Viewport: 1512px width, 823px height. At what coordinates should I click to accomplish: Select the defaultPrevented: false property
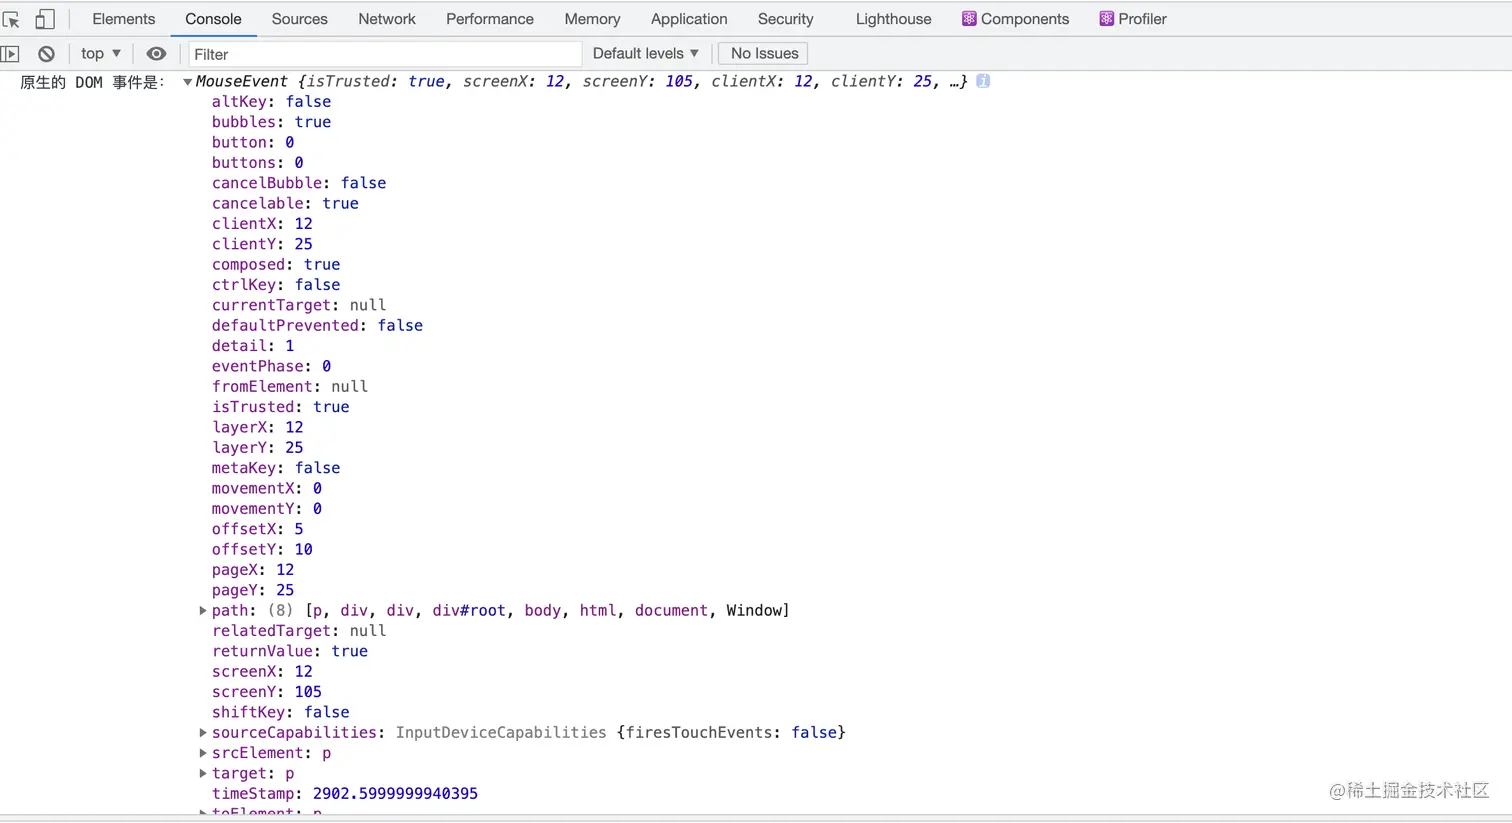point(317,325)
